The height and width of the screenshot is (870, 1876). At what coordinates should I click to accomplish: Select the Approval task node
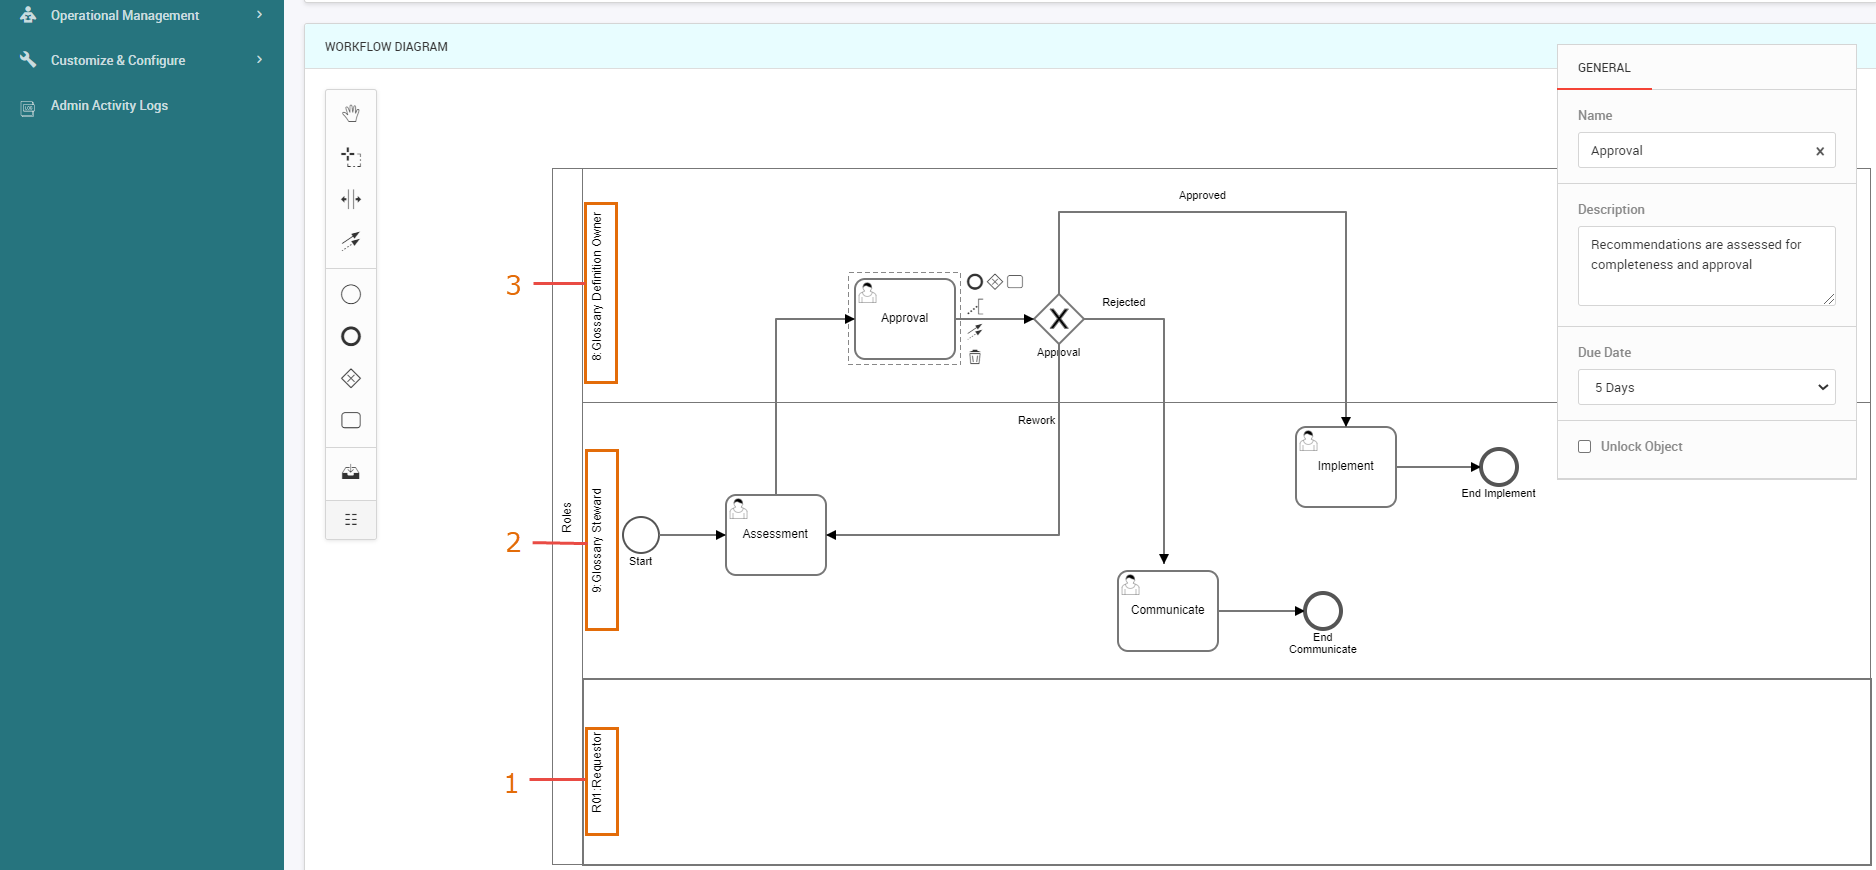pyautogui.click(x=905, y=319)
